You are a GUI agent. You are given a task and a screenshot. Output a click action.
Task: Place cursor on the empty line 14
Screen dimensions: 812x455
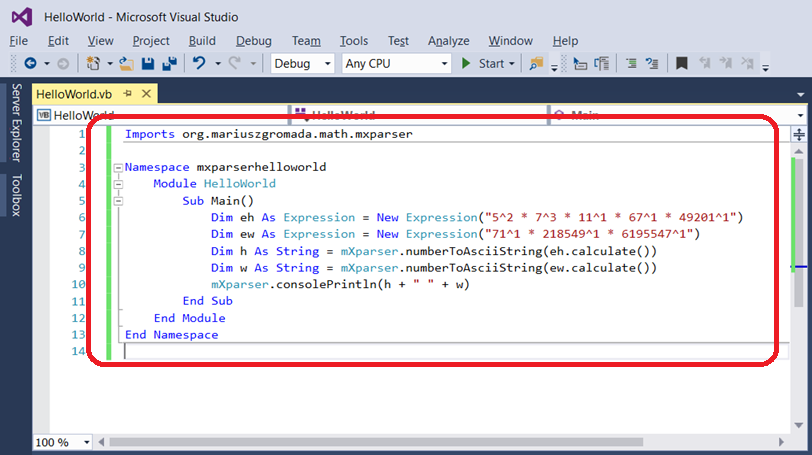pos(456,351)
